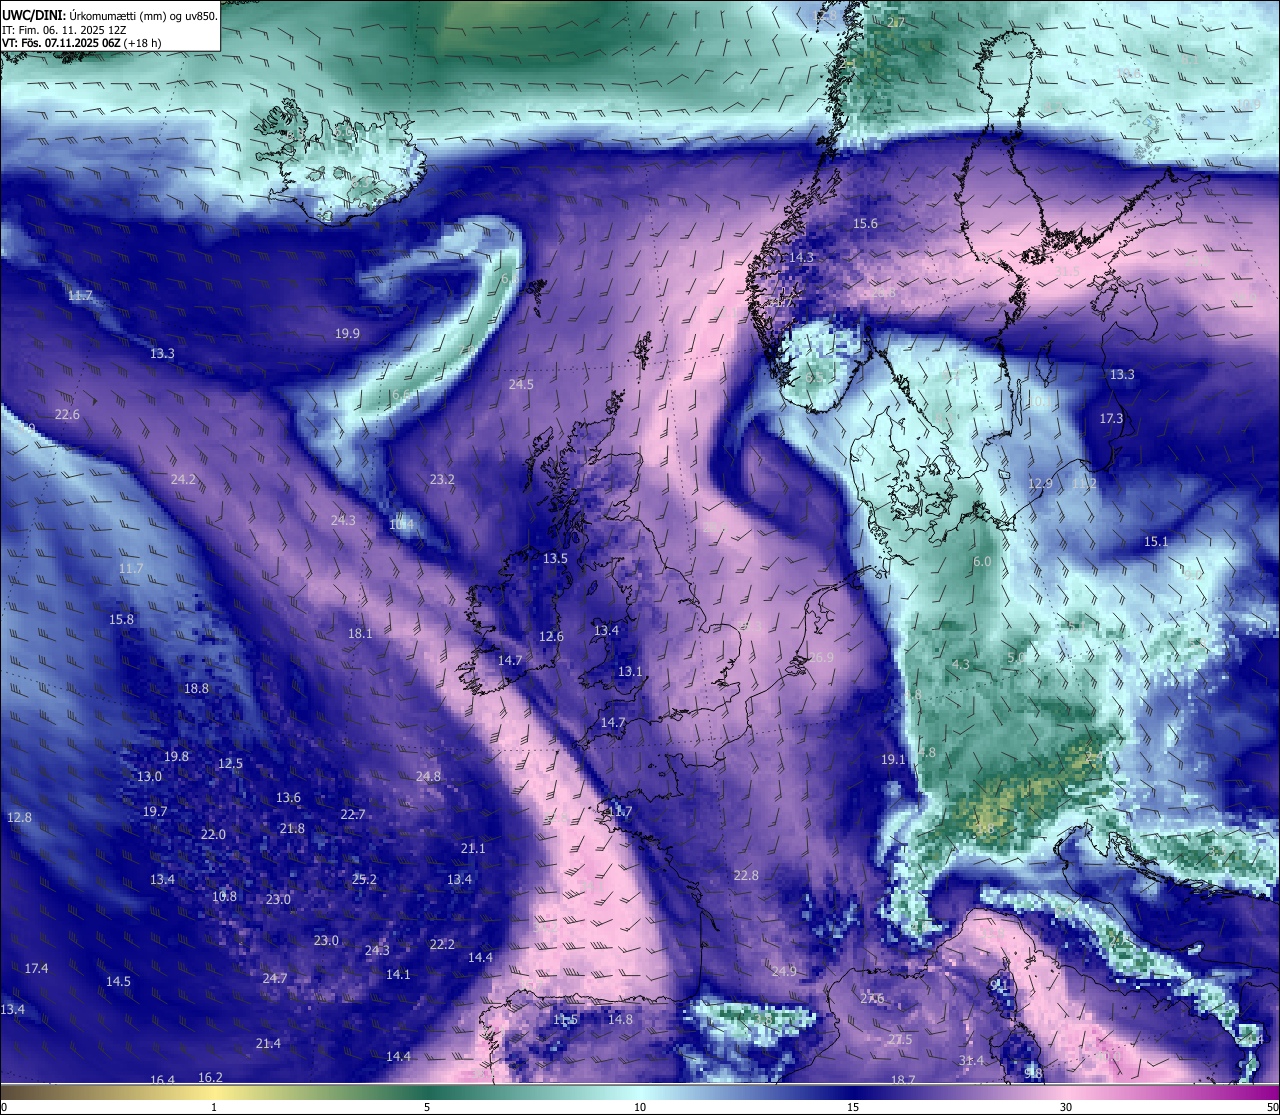Select the 22.6 map value
1280x1115 pixels.
tap(67, 415)
